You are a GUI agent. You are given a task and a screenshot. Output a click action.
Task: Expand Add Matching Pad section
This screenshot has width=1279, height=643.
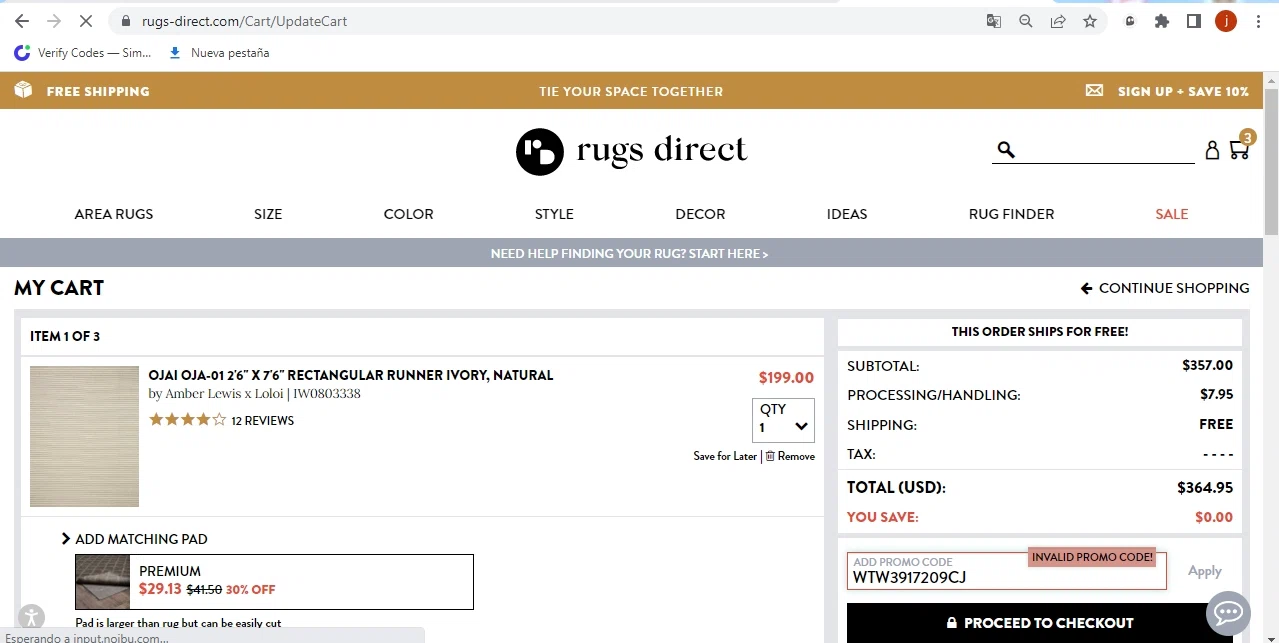coord(135,539)
